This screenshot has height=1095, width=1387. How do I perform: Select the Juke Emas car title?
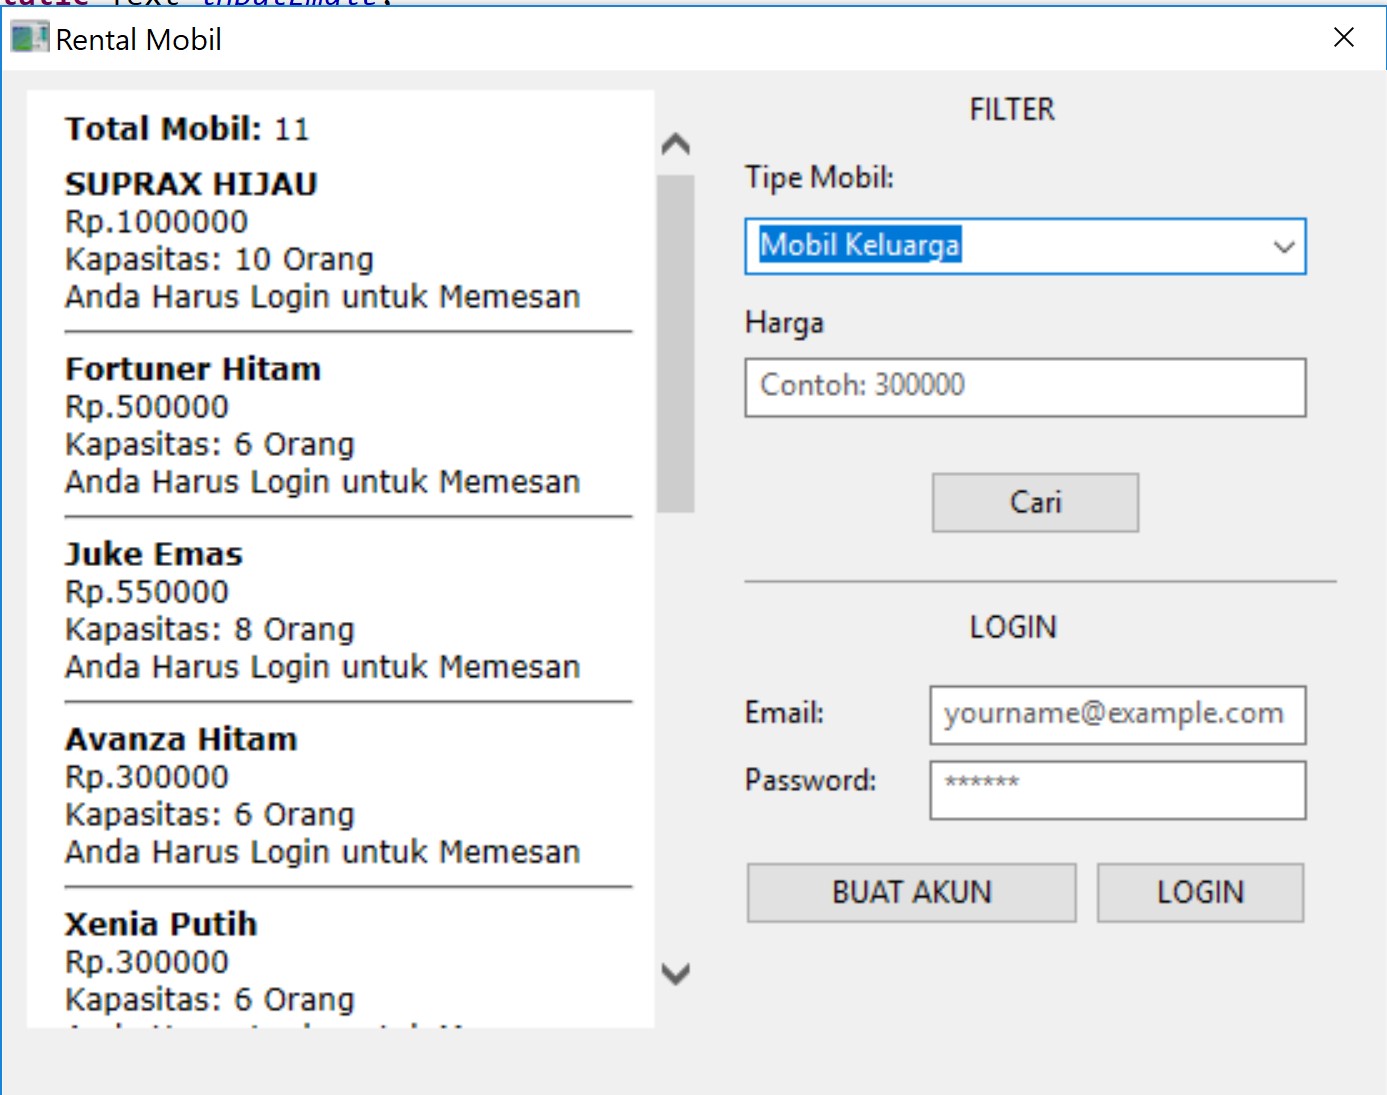tap(154, 554)
